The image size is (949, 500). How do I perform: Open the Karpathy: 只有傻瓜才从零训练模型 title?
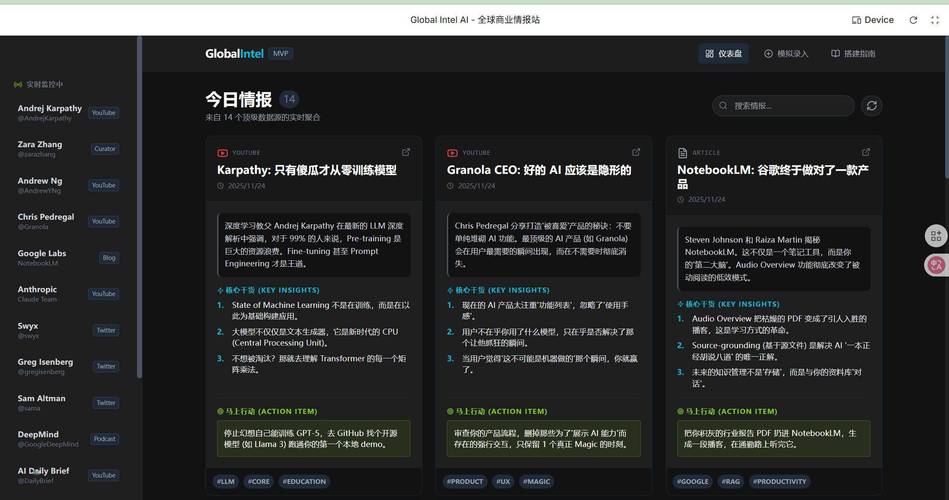point(307,170)
